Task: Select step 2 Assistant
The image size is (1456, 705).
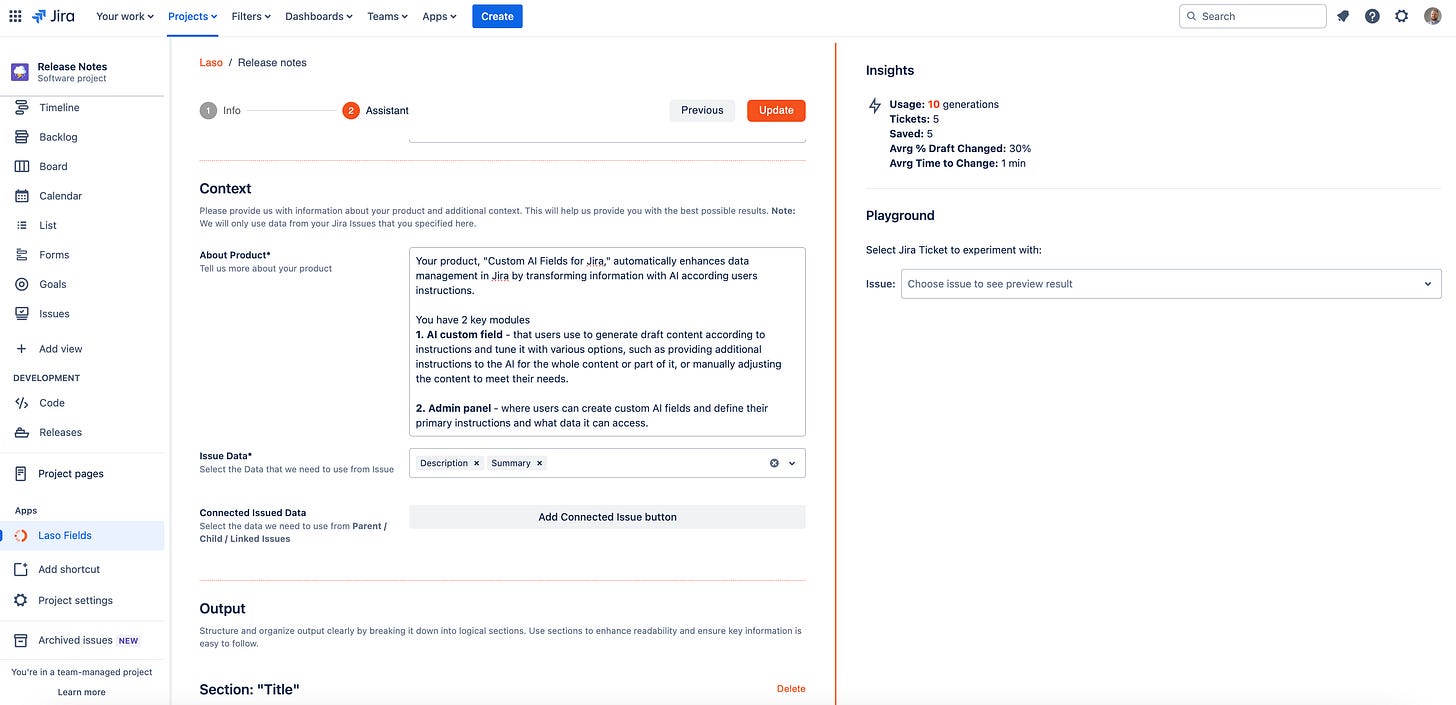Action: pos(376,111)
